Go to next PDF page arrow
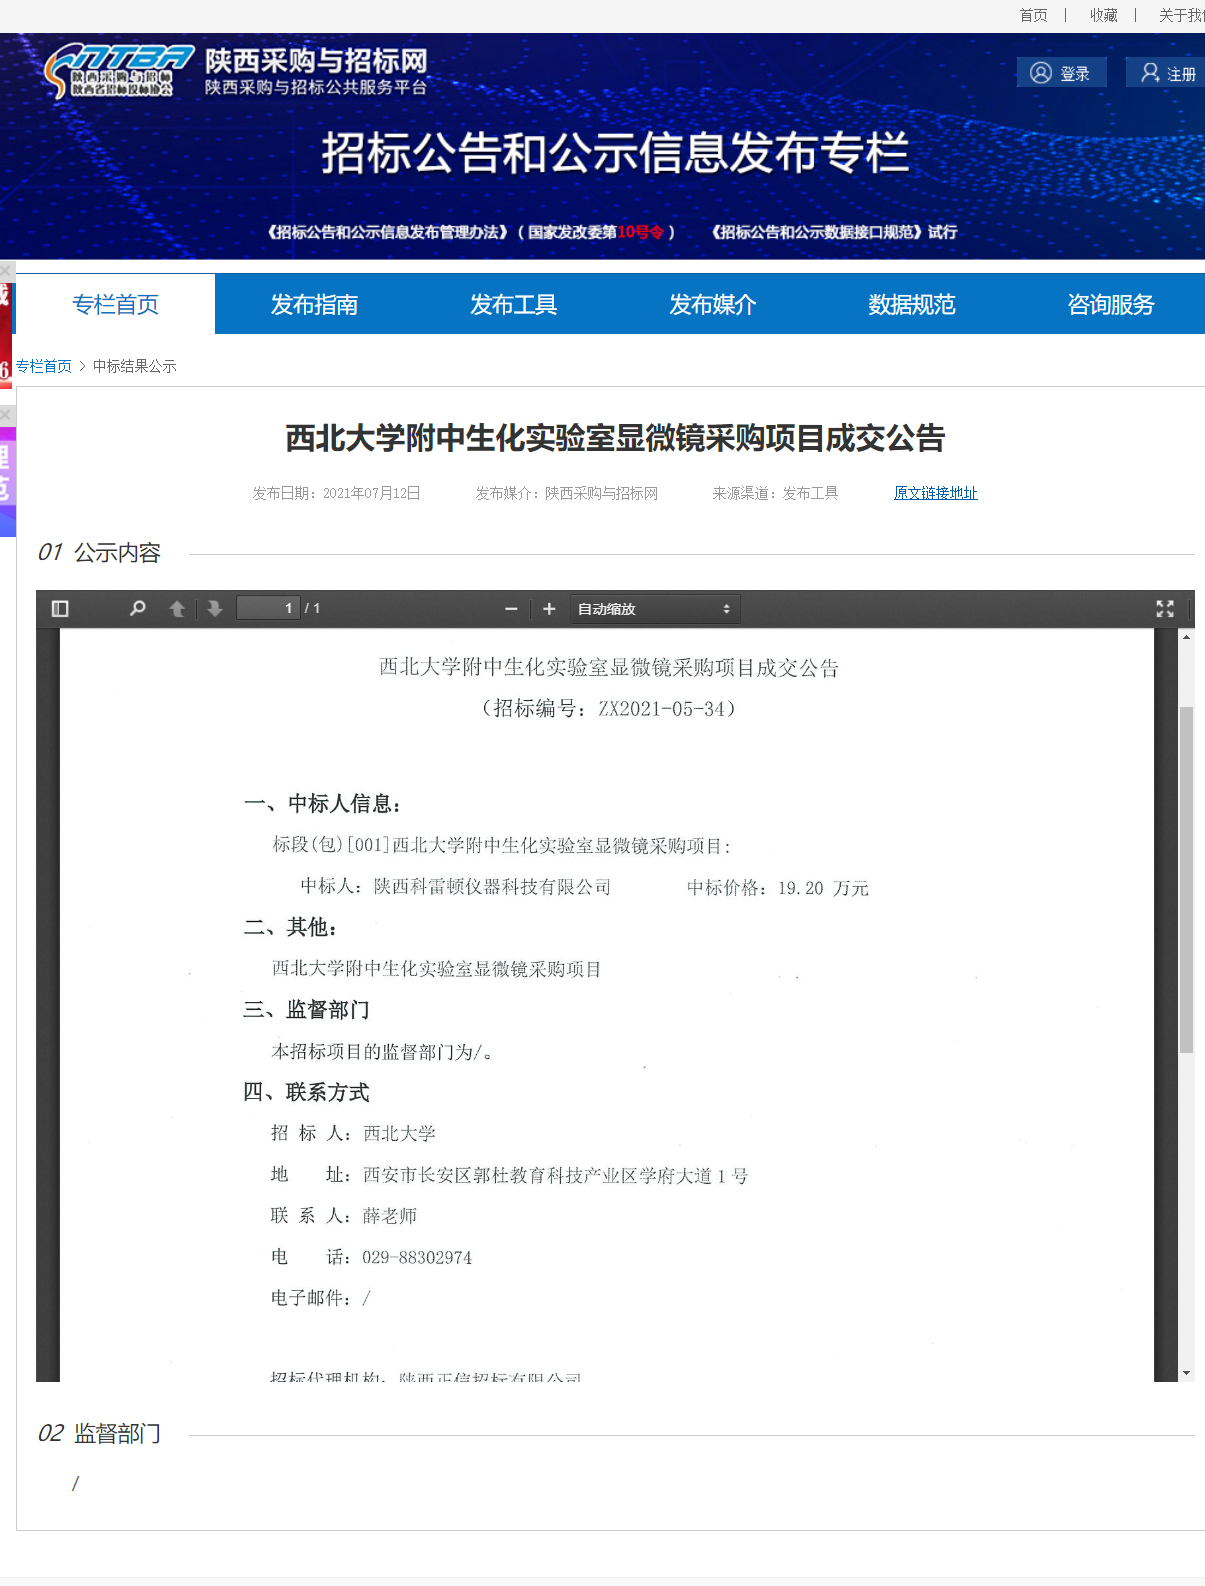Screen dimensions: 1205x1586 215,609
